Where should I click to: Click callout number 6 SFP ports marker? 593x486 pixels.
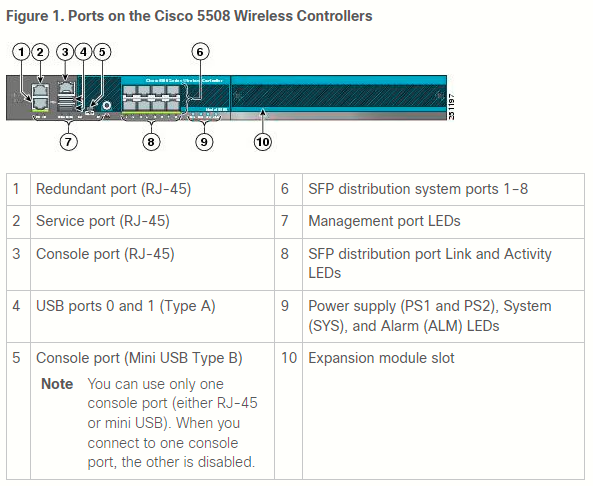click(x=200, y=52)
